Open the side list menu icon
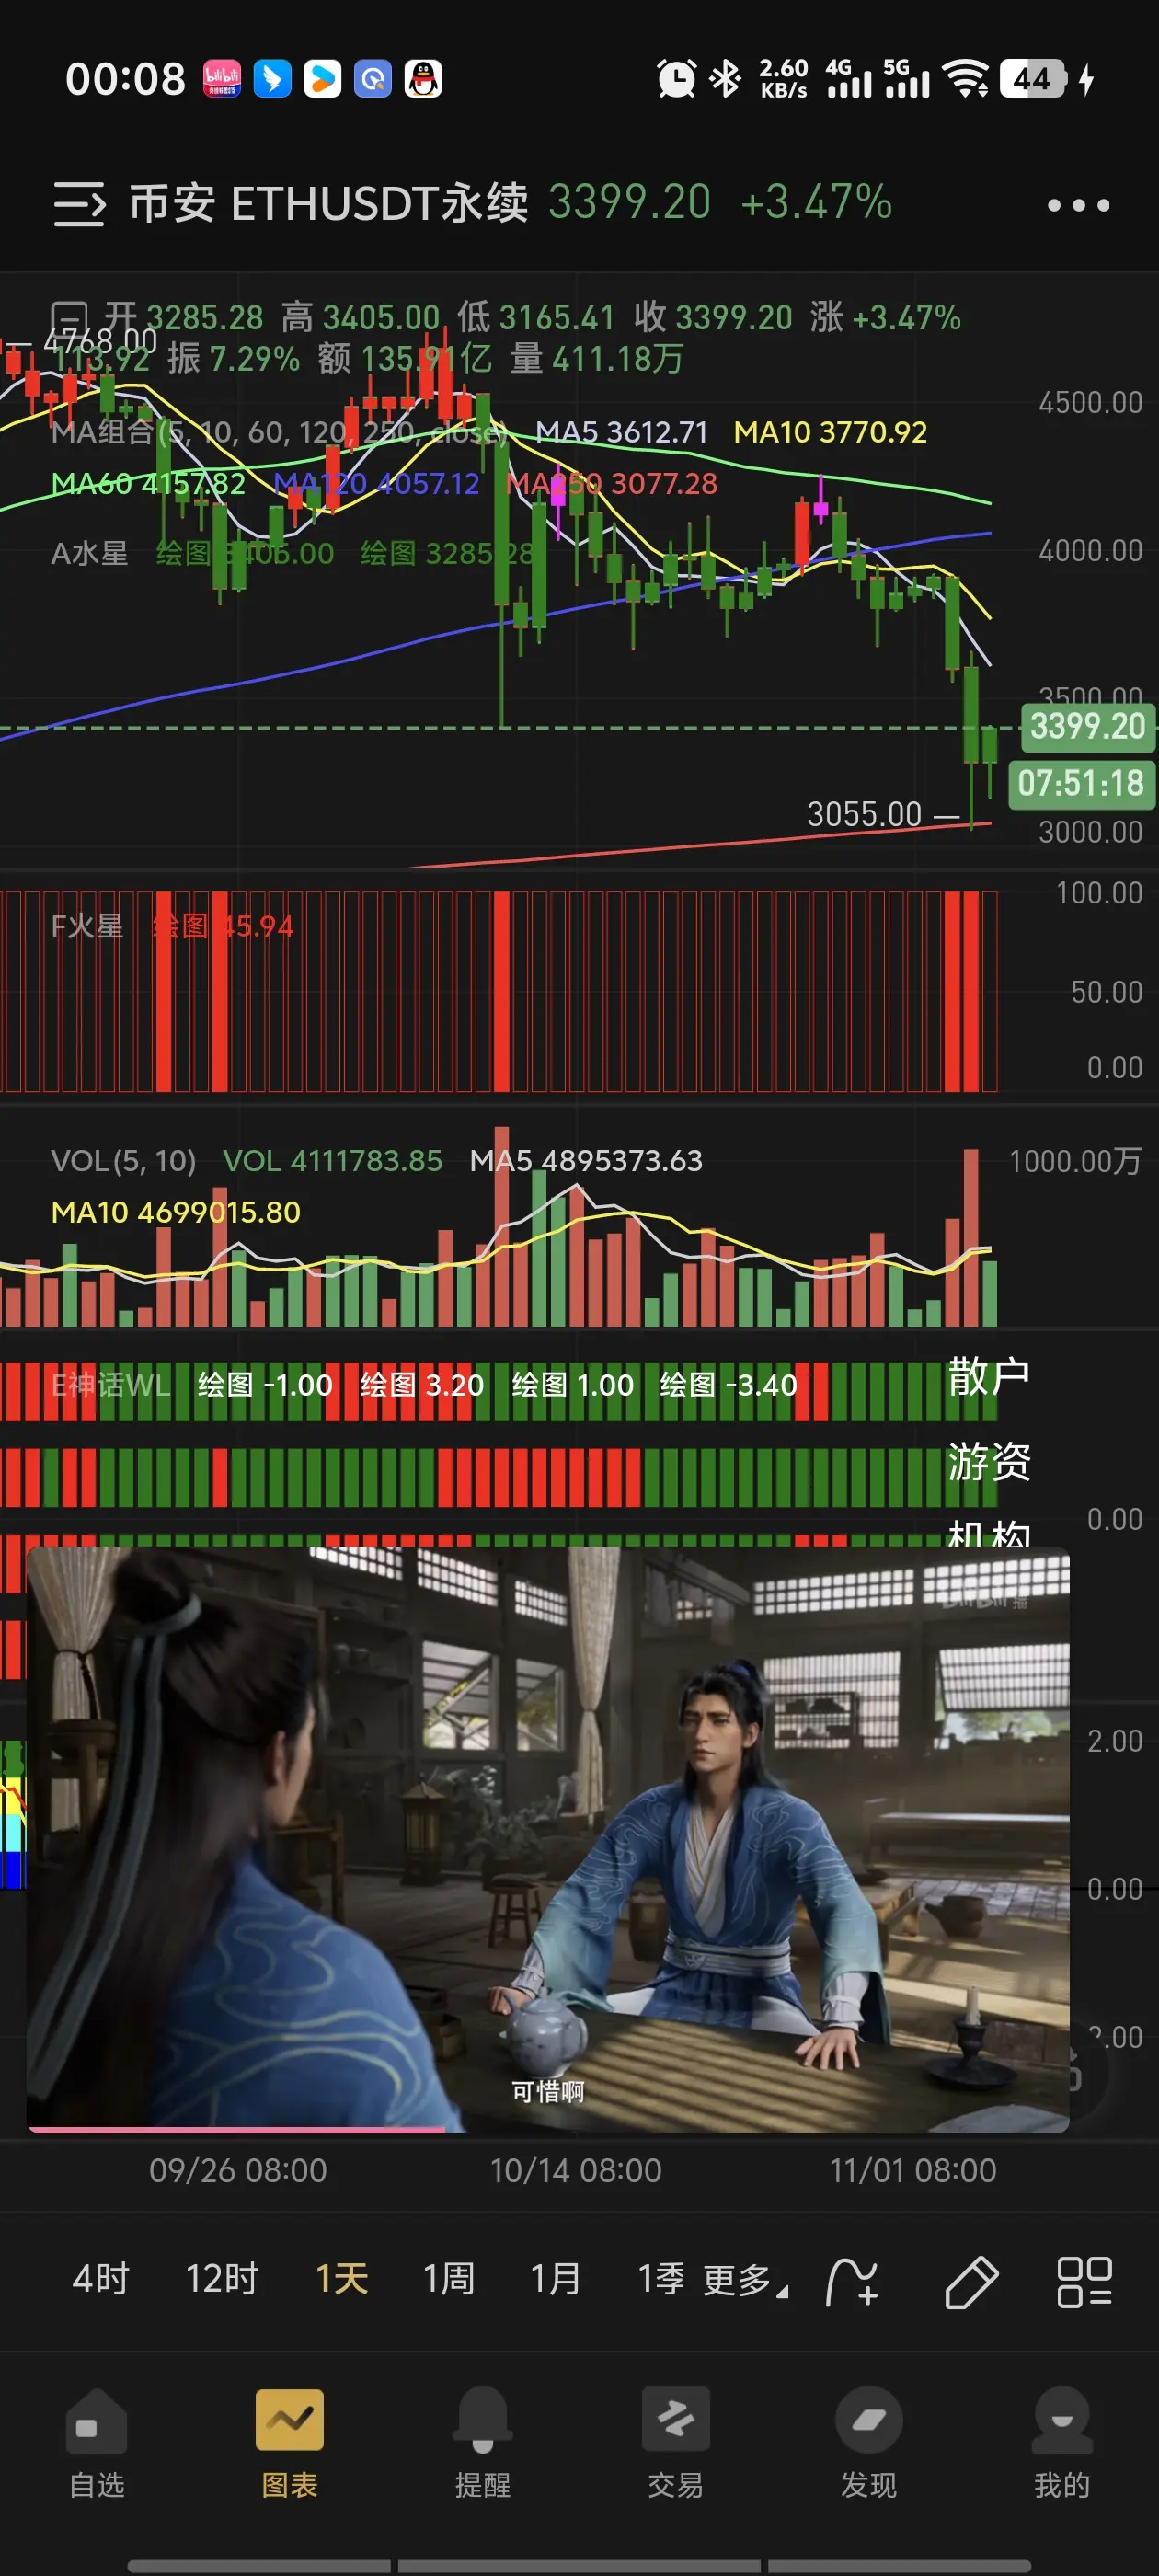Image resolution: width=1159 pixels, height=2576 pixels. click(79, 204)
